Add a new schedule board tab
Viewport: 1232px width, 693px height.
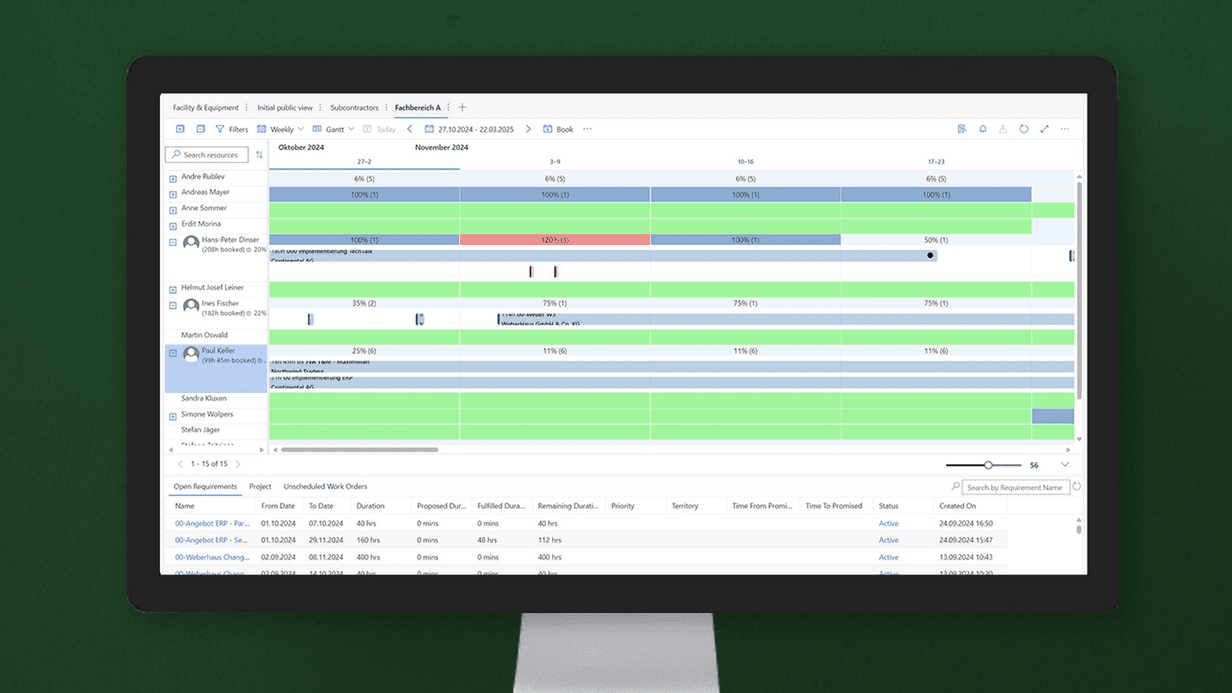click(462, 107)
